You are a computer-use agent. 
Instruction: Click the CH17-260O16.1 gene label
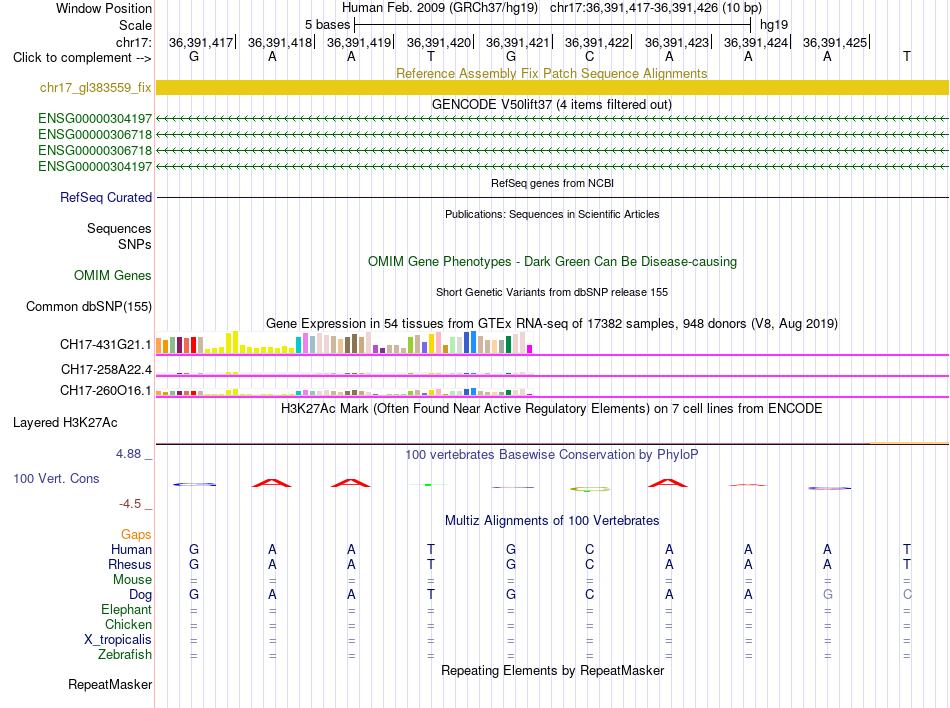(105, 391)
